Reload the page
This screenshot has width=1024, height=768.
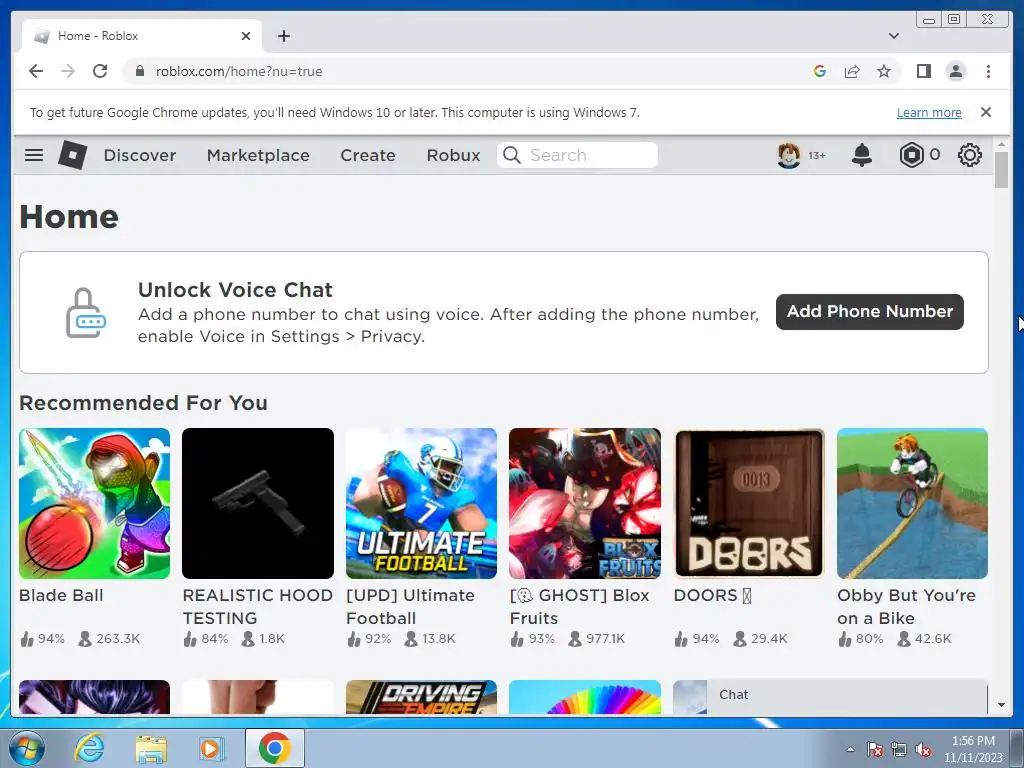coord(100,71)
